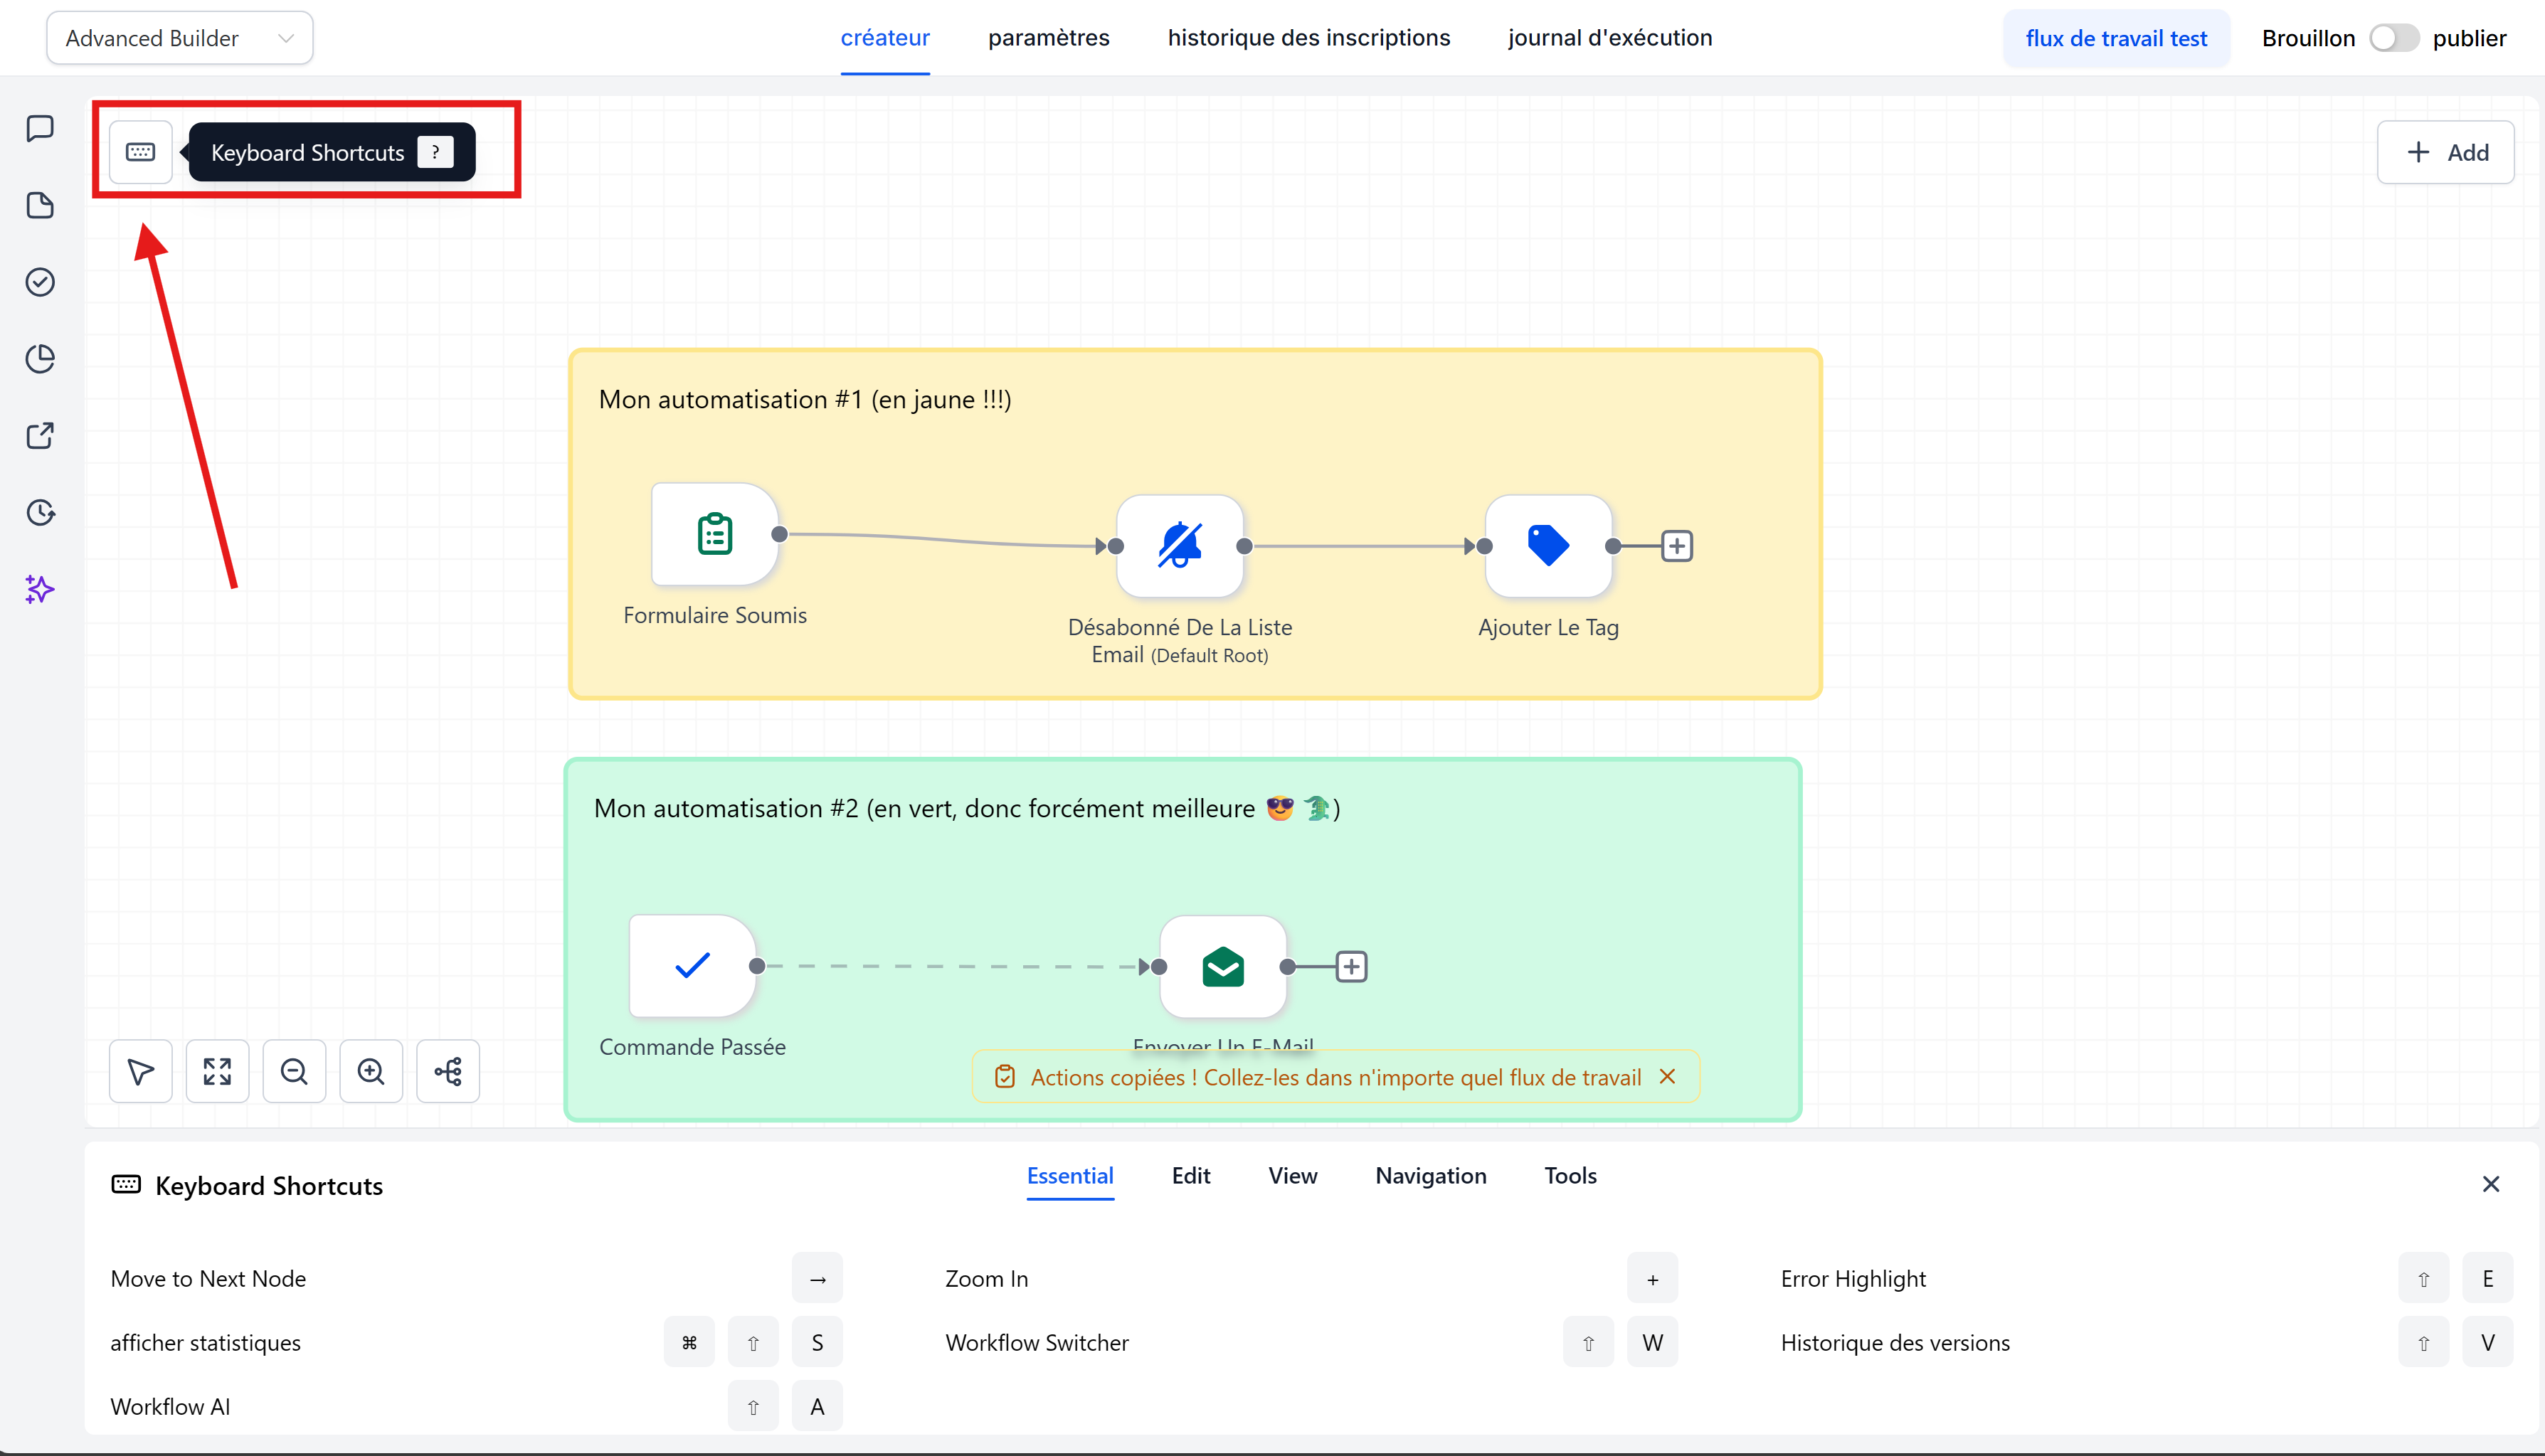Click the external link share sidebar icon
The width and height of the screenshot is (2545, 1456).
(40, 436)
